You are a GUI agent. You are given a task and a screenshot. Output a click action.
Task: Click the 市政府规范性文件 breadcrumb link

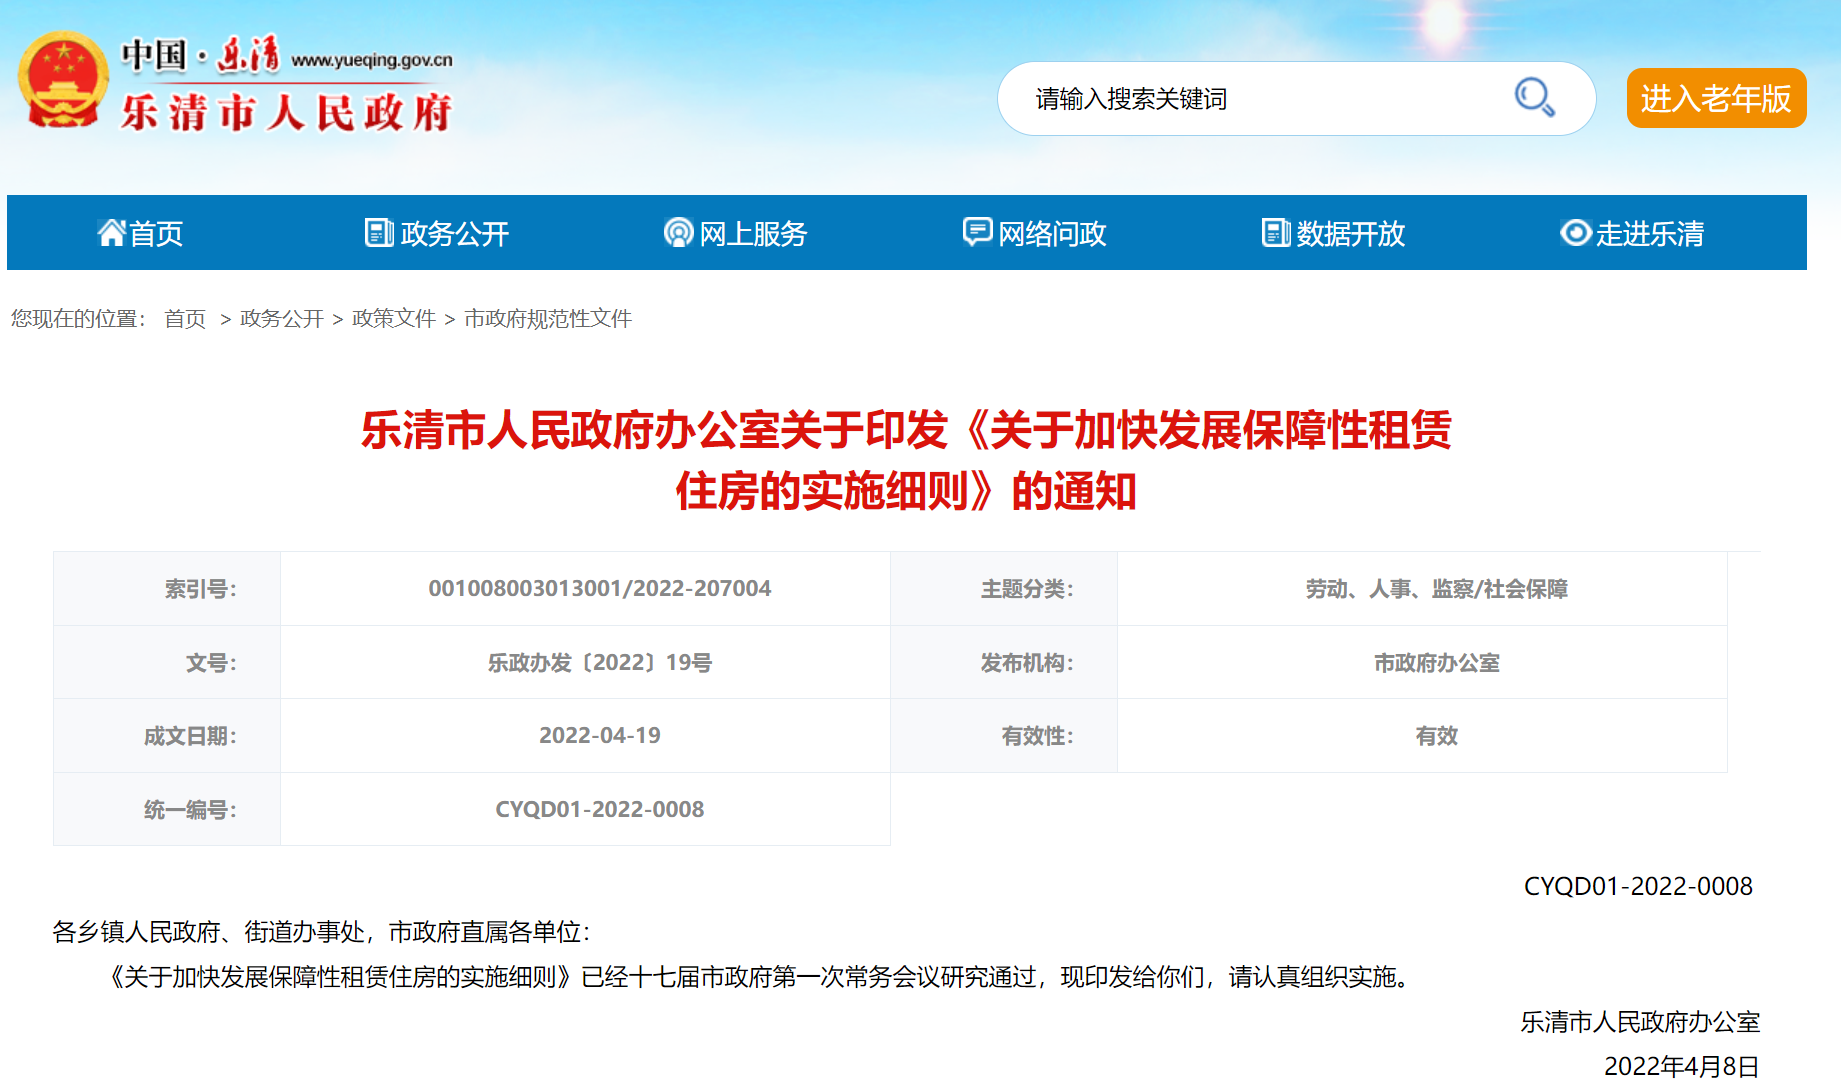547,319
